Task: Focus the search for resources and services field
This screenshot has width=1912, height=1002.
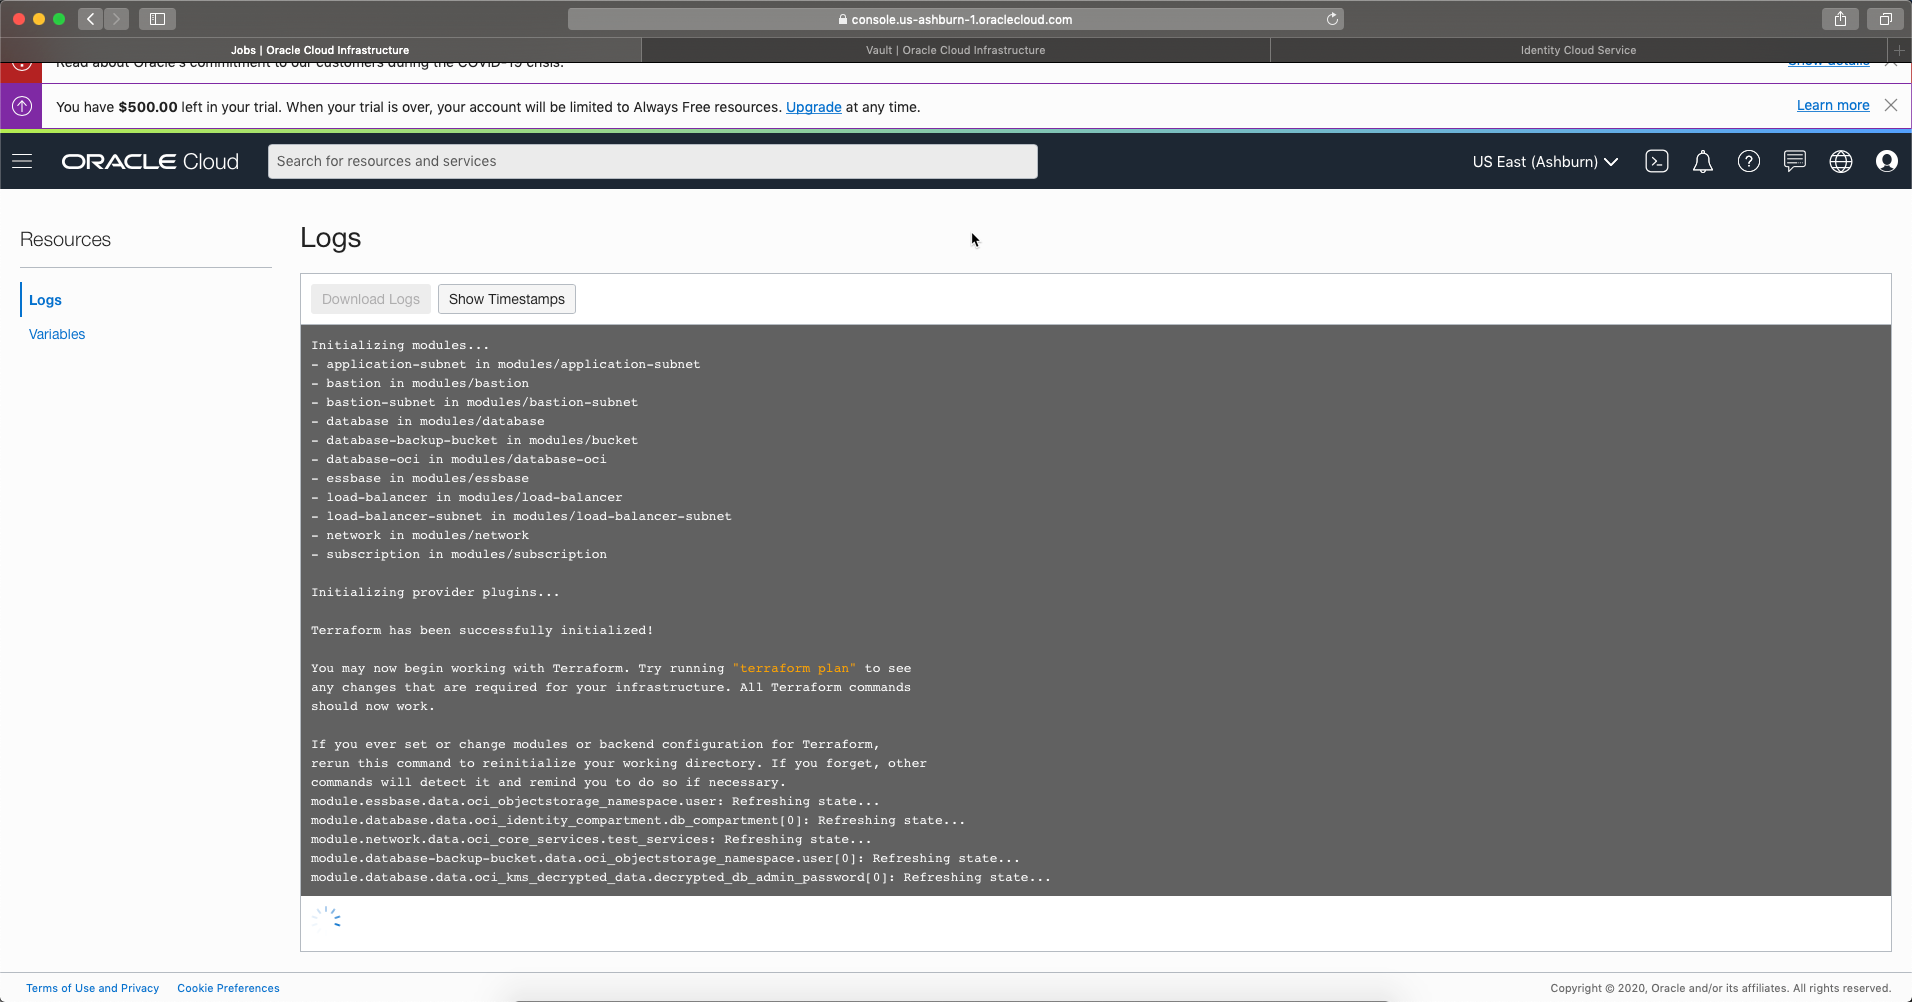Action: [x=652, y=161]
